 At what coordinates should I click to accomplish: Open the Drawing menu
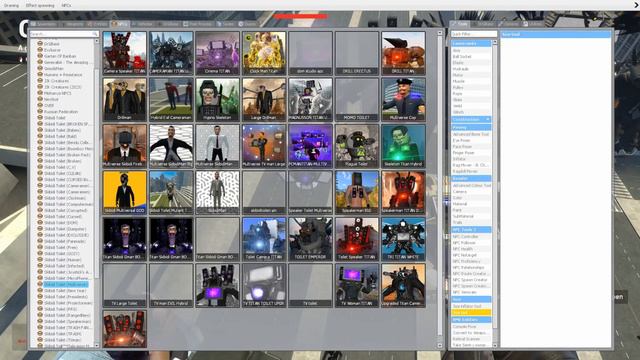11,5
